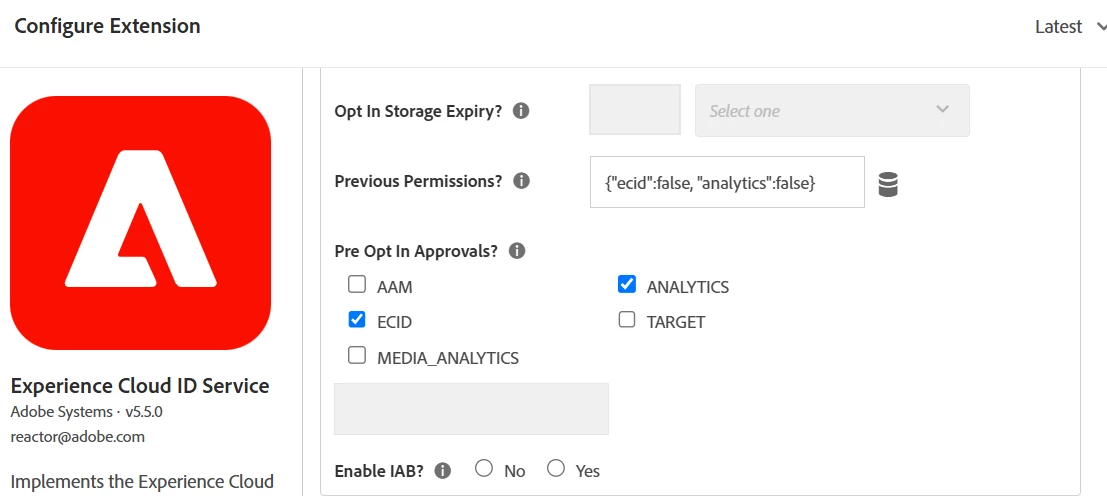Click the gray field below MEDIA_ANALYTICS

[471, 409]
